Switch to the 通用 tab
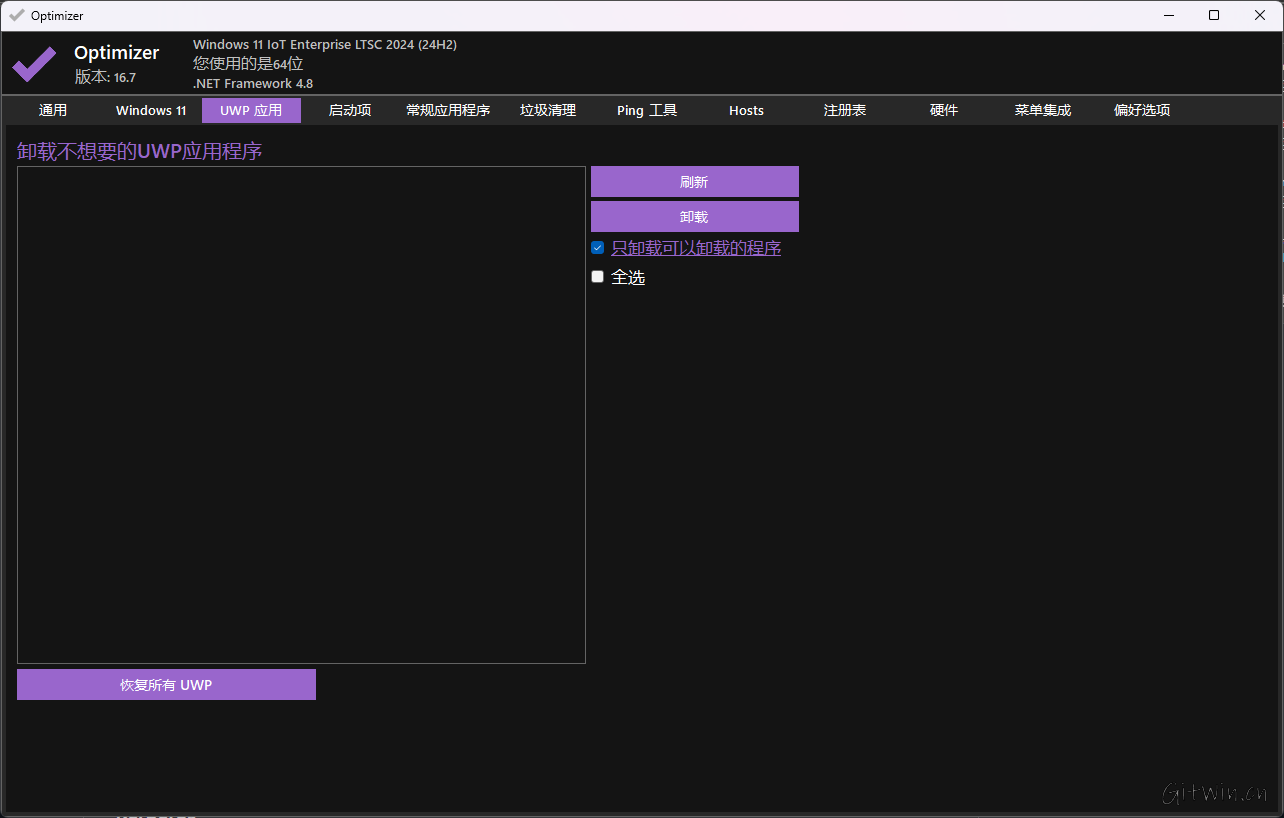Viewport: 1284px width, 818px height. (53, 110)
